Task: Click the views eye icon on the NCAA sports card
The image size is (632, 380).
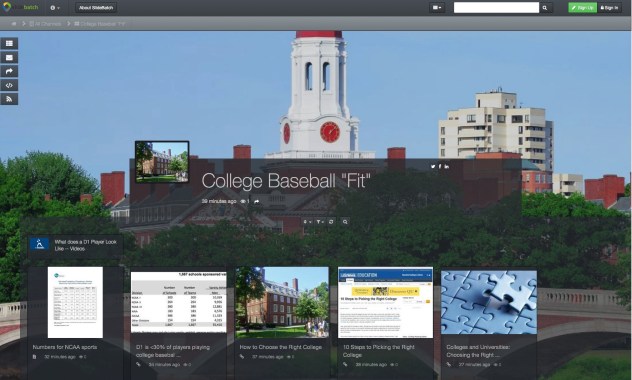Action: 81,357
